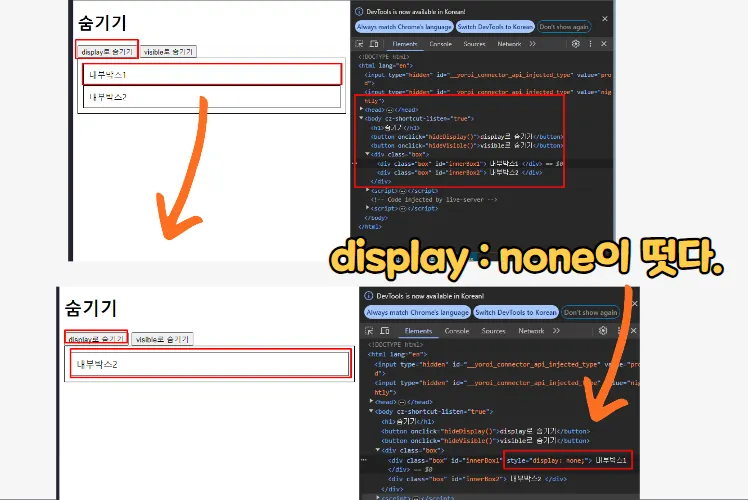Select 'Code injected by live-server' comment row
Screen dimensions: 748x500
pos(434,199)
